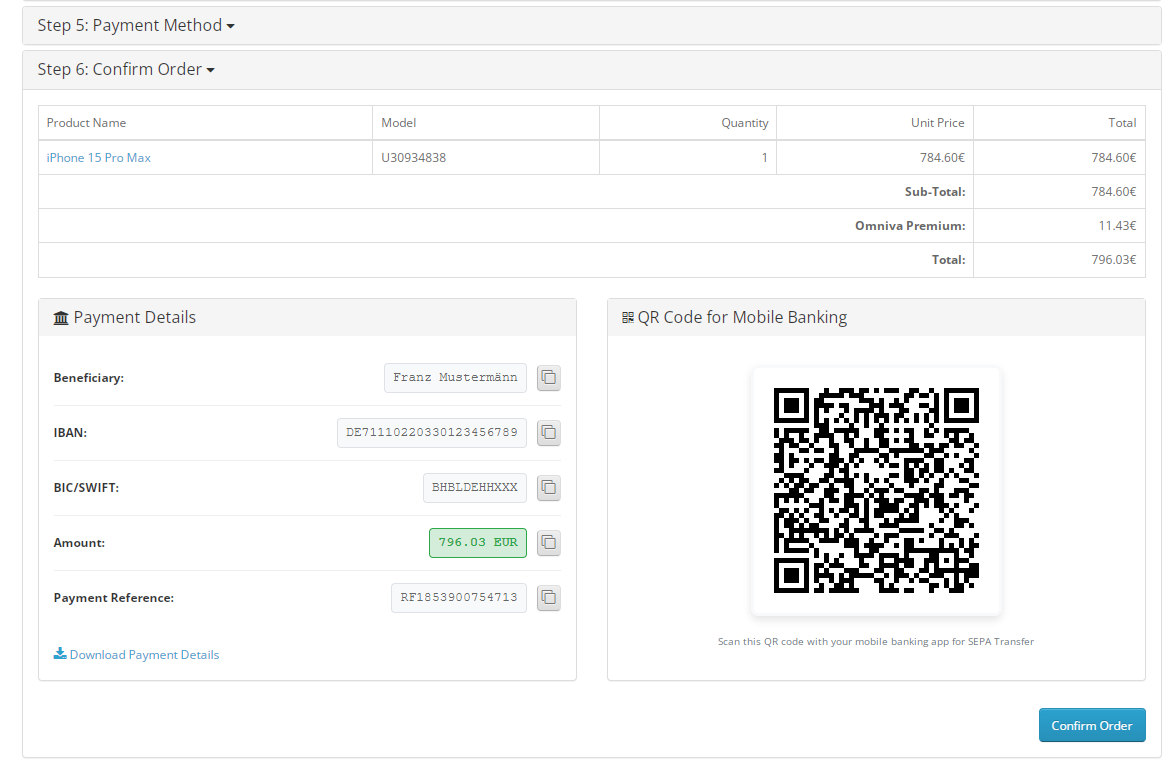The height and width of the screenshot is (776, 1175).
Task: Click the Payment Reference label
Action: tap(113, 598)
